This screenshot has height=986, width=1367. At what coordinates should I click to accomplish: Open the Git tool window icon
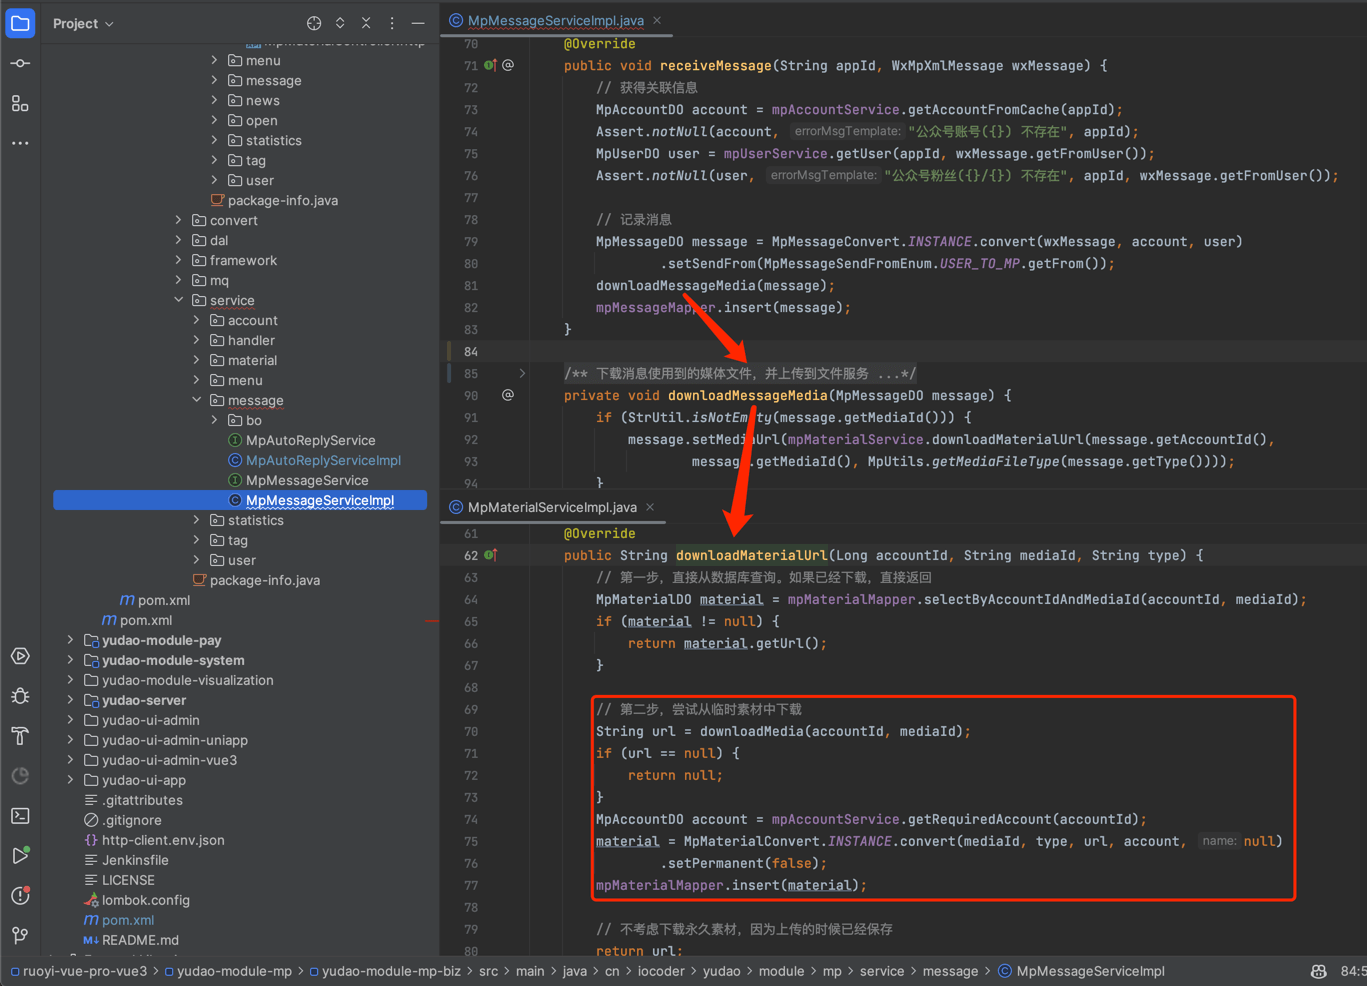[20, 936]
